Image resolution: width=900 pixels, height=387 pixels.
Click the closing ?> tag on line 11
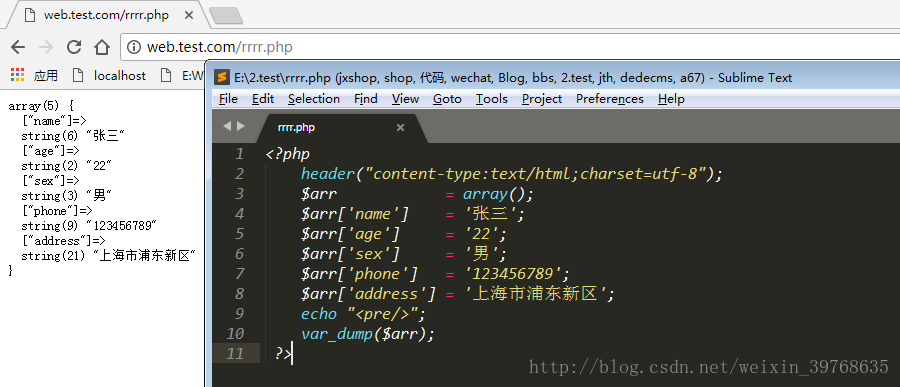coord(284,353)
